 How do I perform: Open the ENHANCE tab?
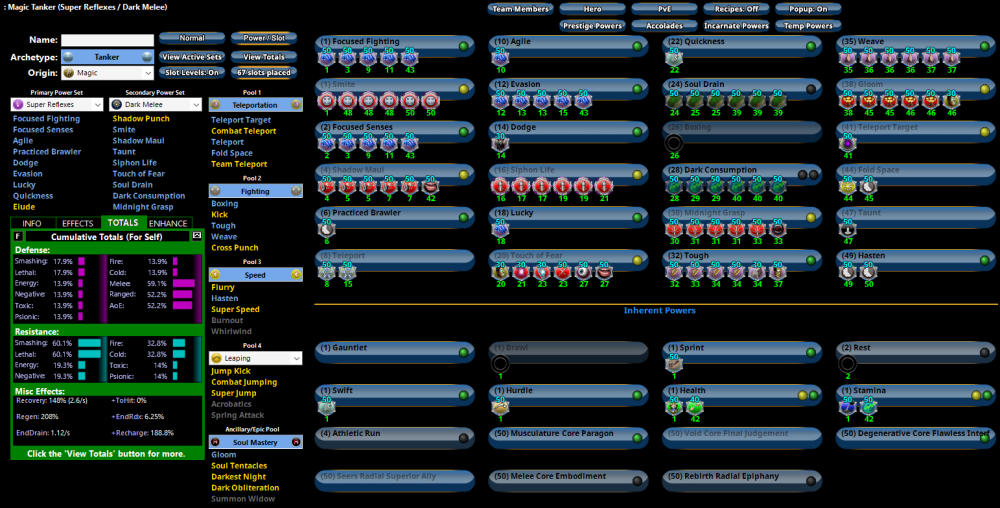pos(169,223)
